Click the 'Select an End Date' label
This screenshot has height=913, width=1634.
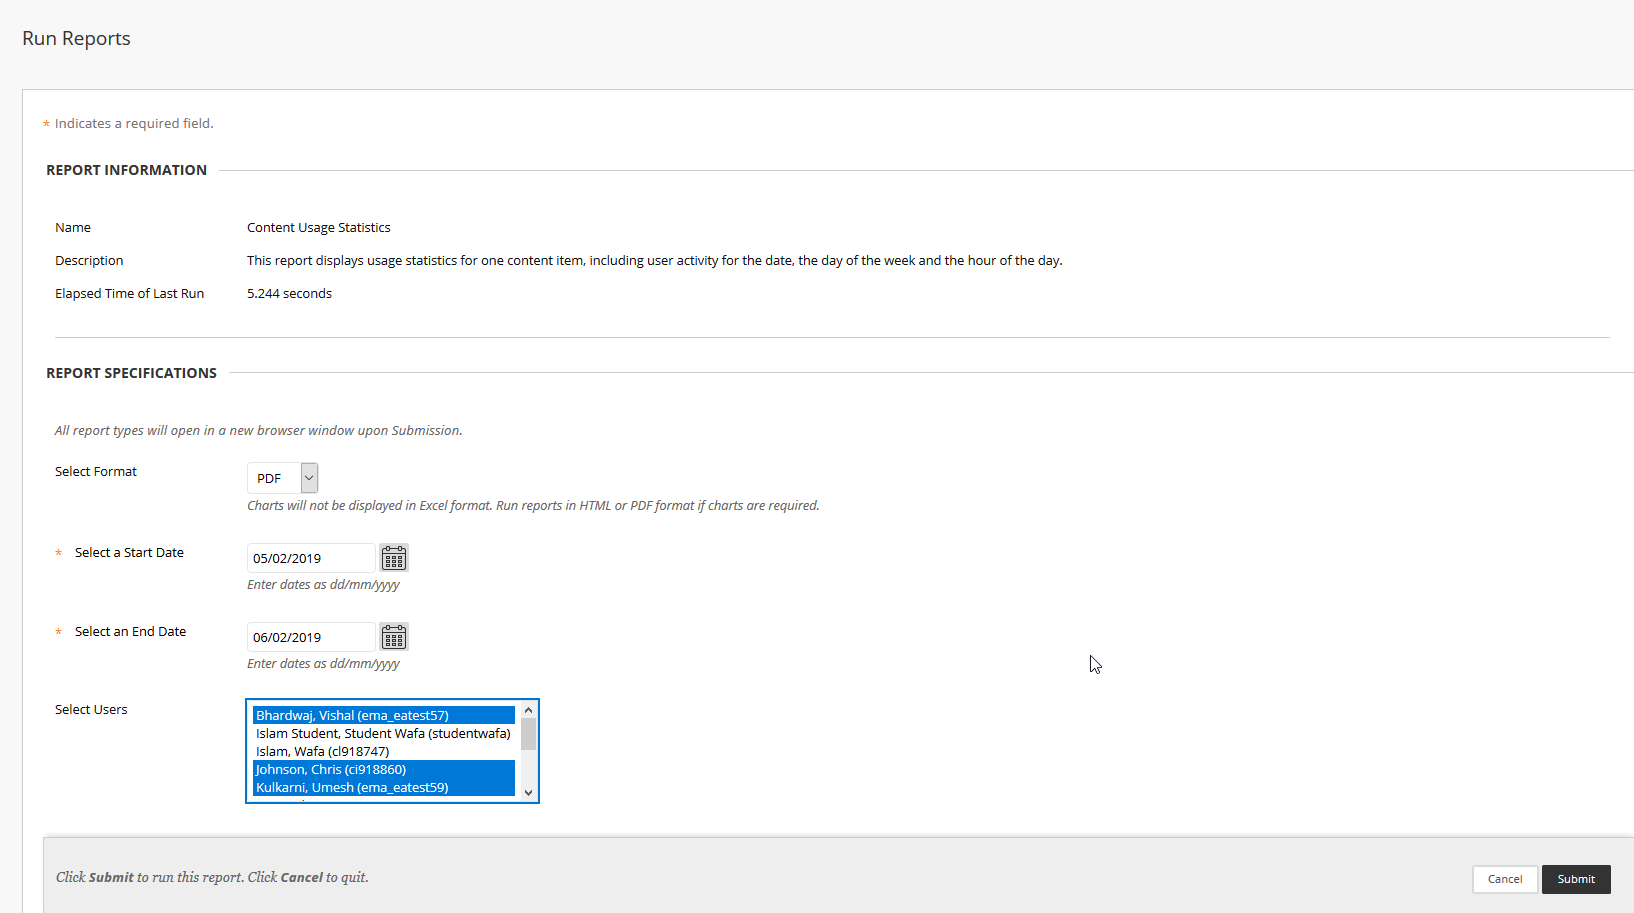130,631
